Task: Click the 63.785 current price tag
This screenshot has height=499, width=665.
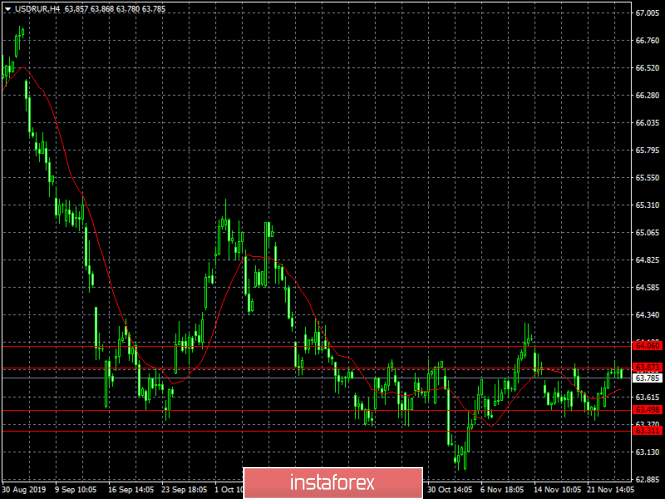Action: pos(645,379)
